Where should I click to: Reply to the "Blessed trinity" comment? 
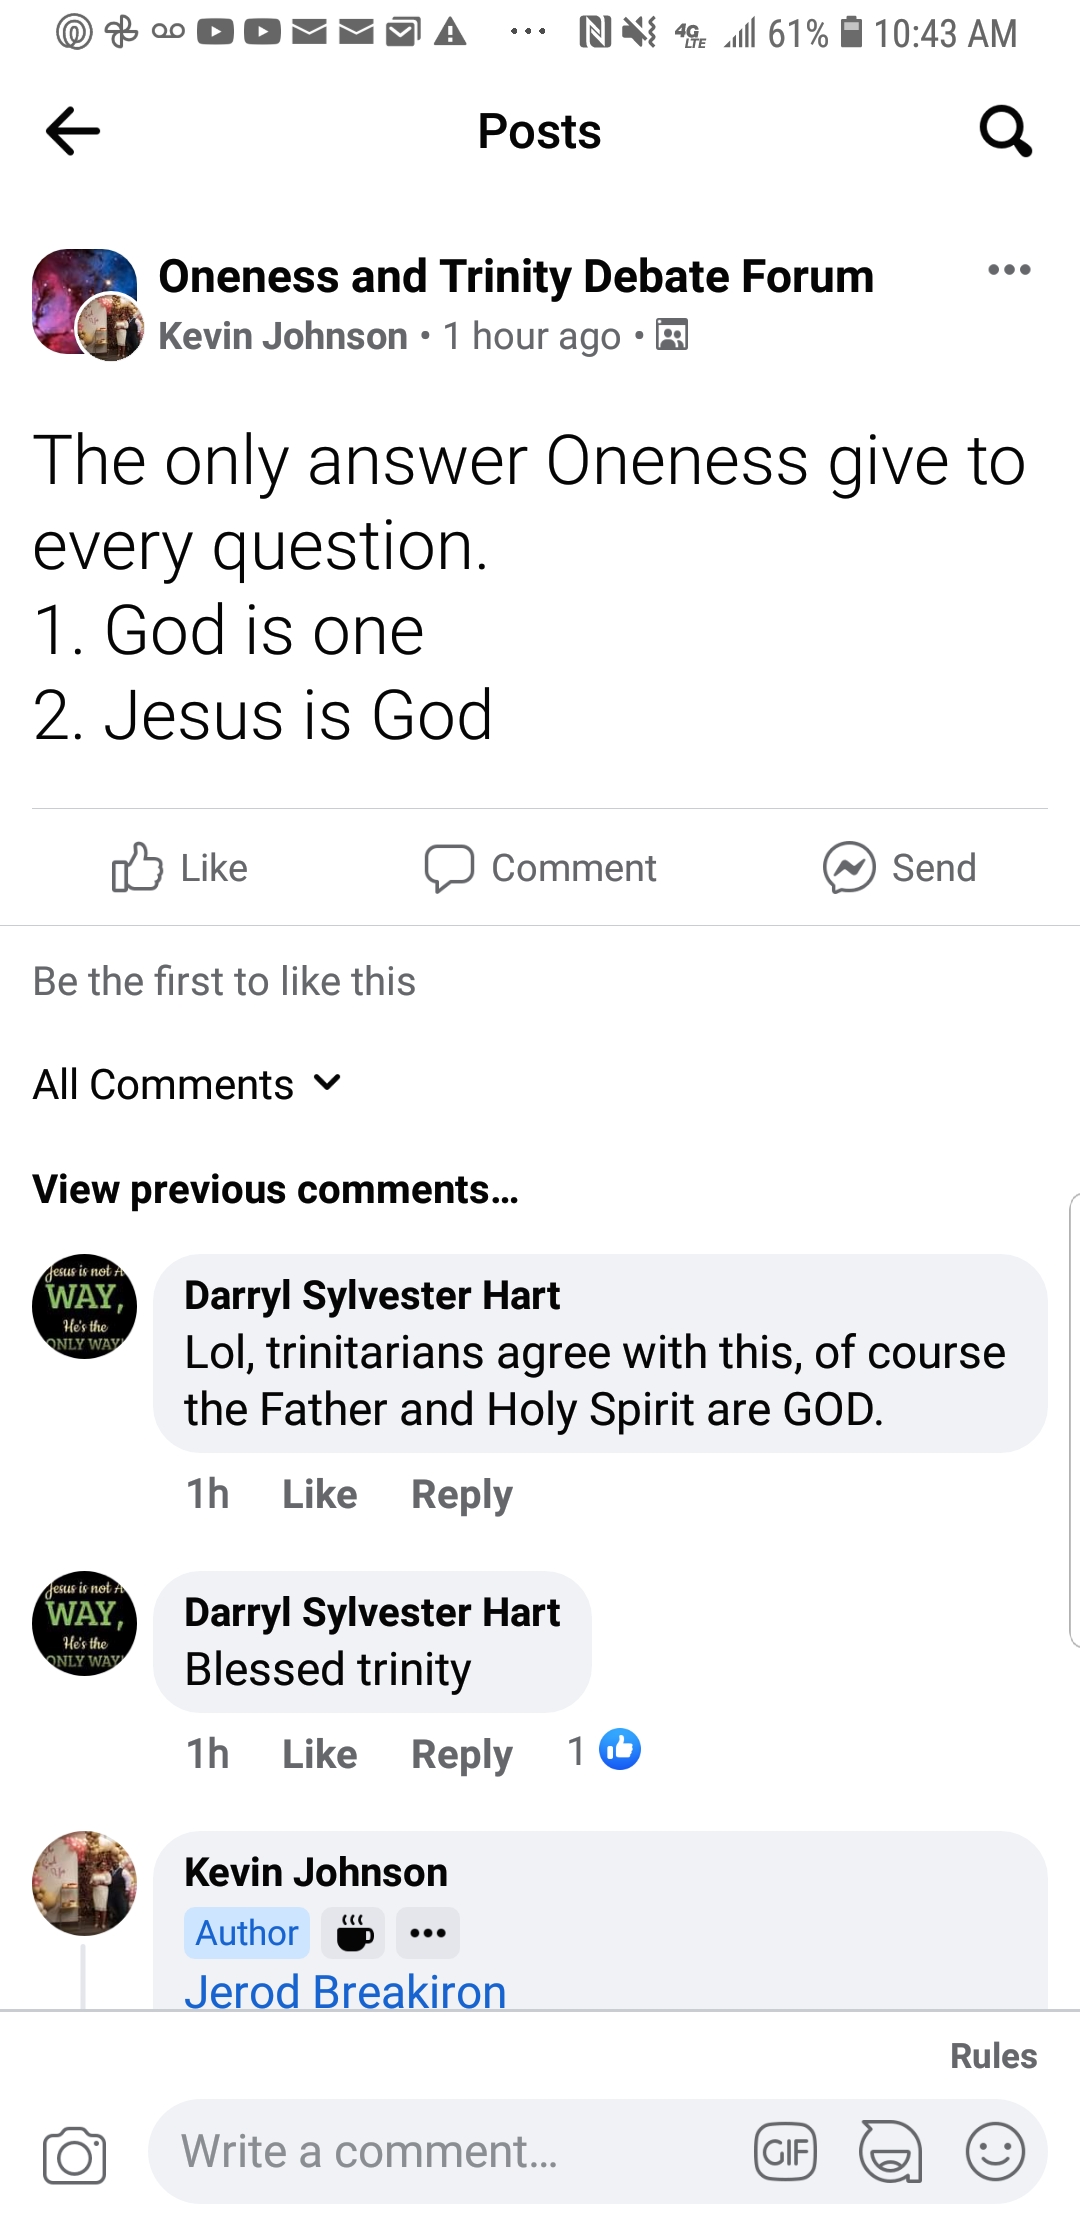coord(461,1754)
